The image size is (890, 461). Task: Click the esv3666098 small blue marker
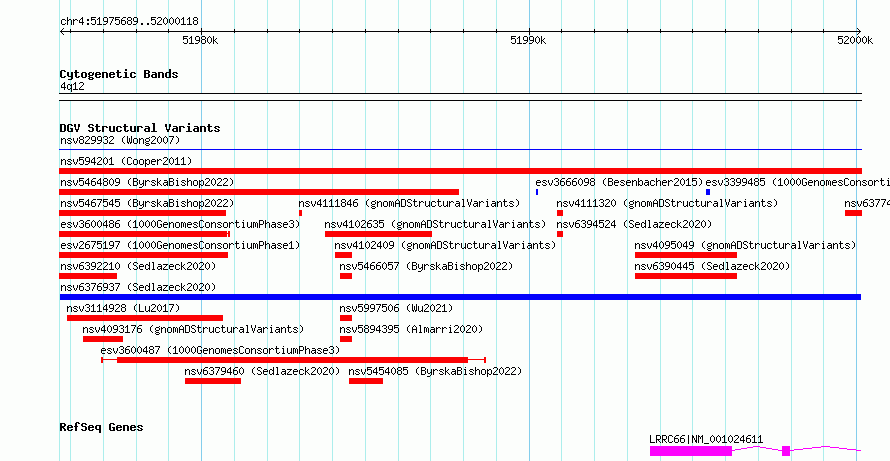[x=537, y=192]
